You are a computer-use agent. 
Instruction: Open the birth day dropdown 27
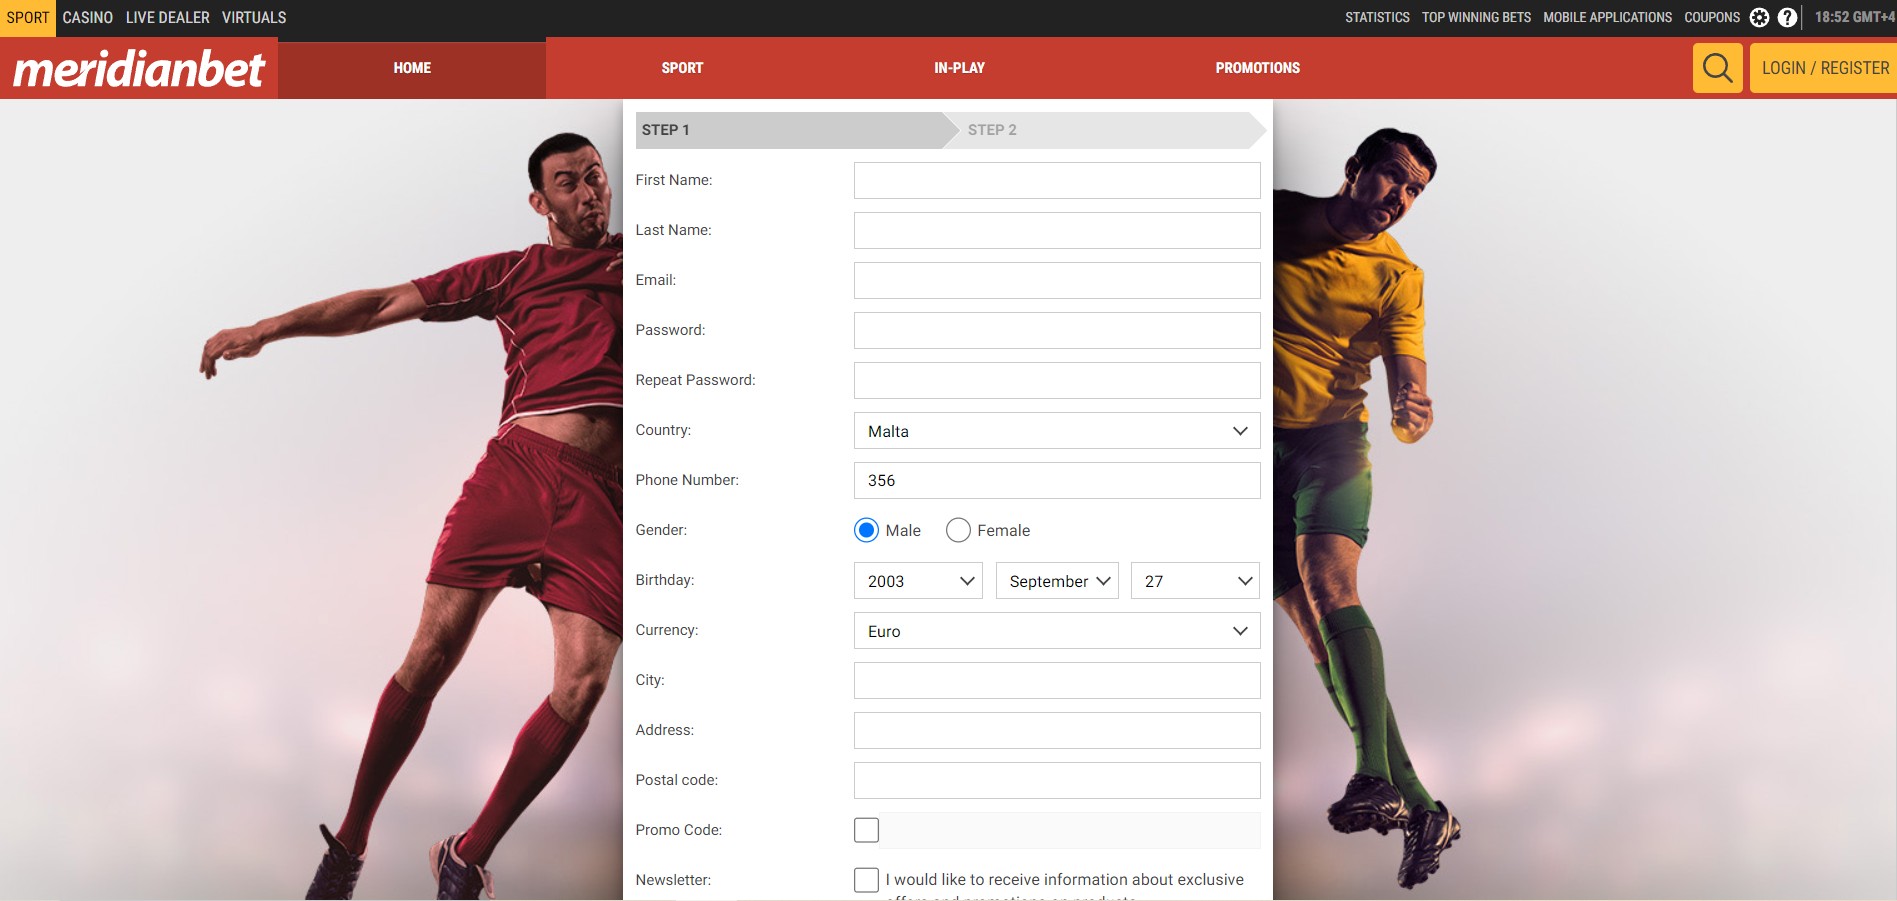[1195, 581]
